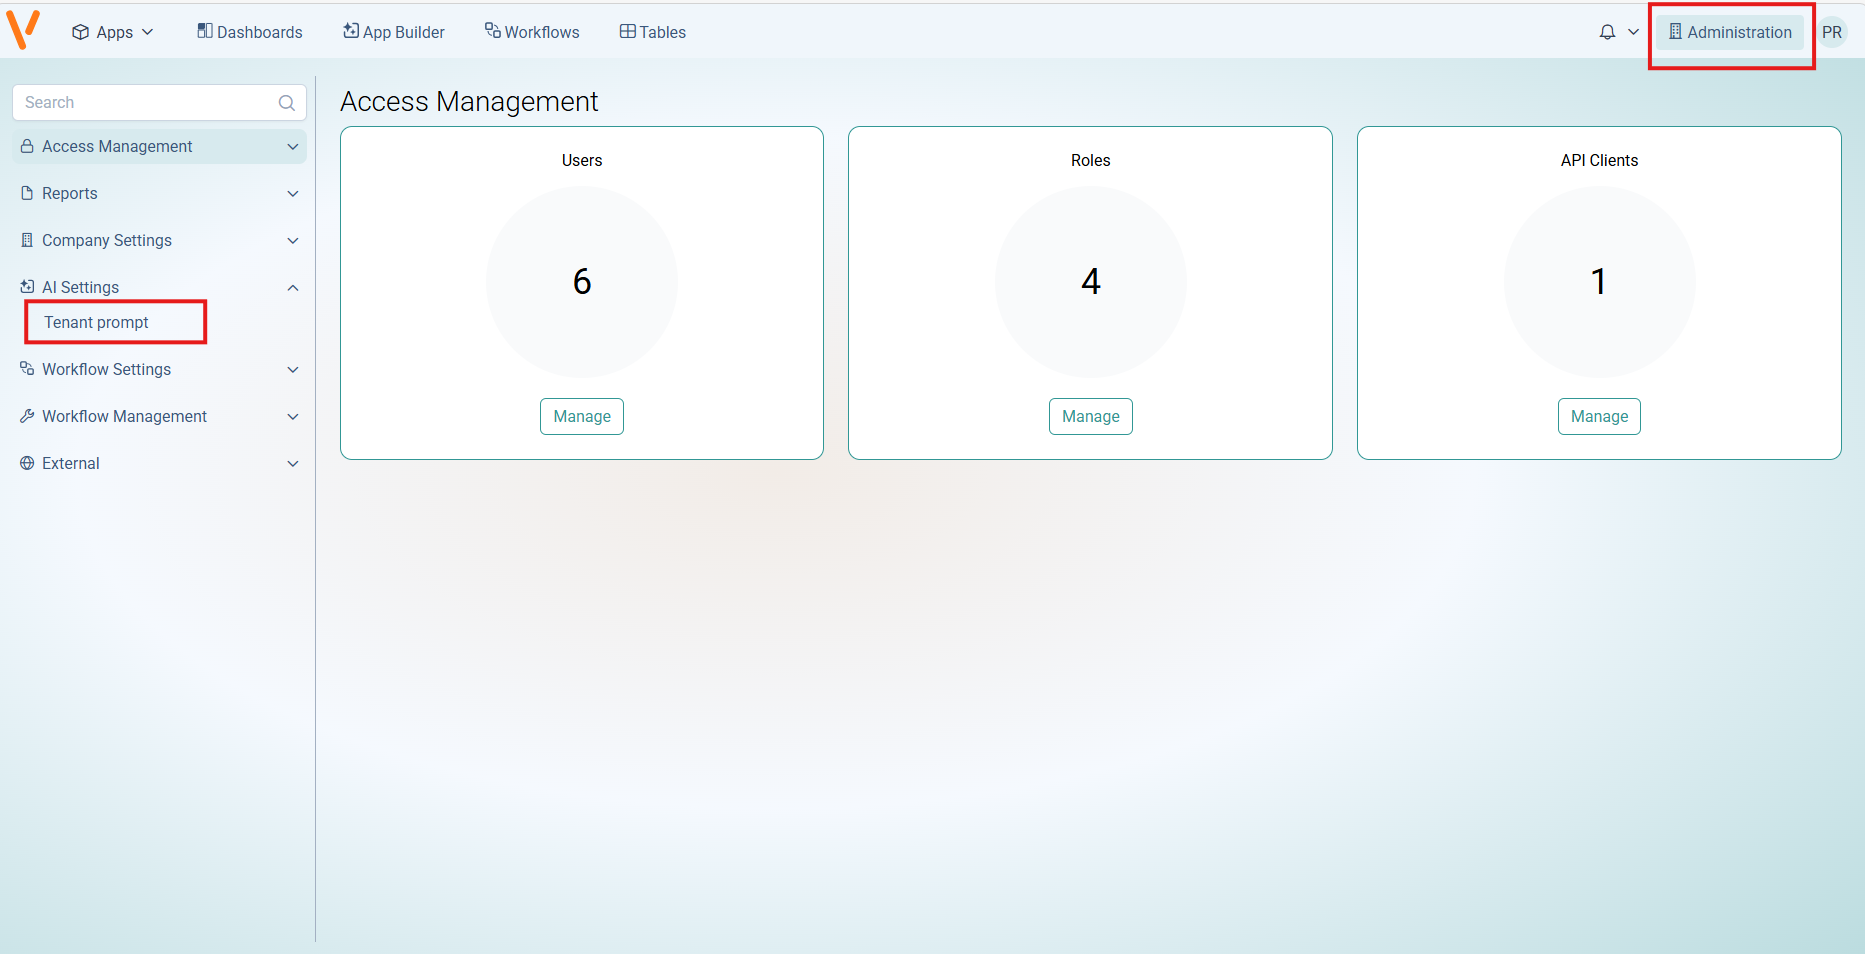This screenshot has height=954, width=1865.
Task: Click the Apps cube icon
Action: point(81,32)
